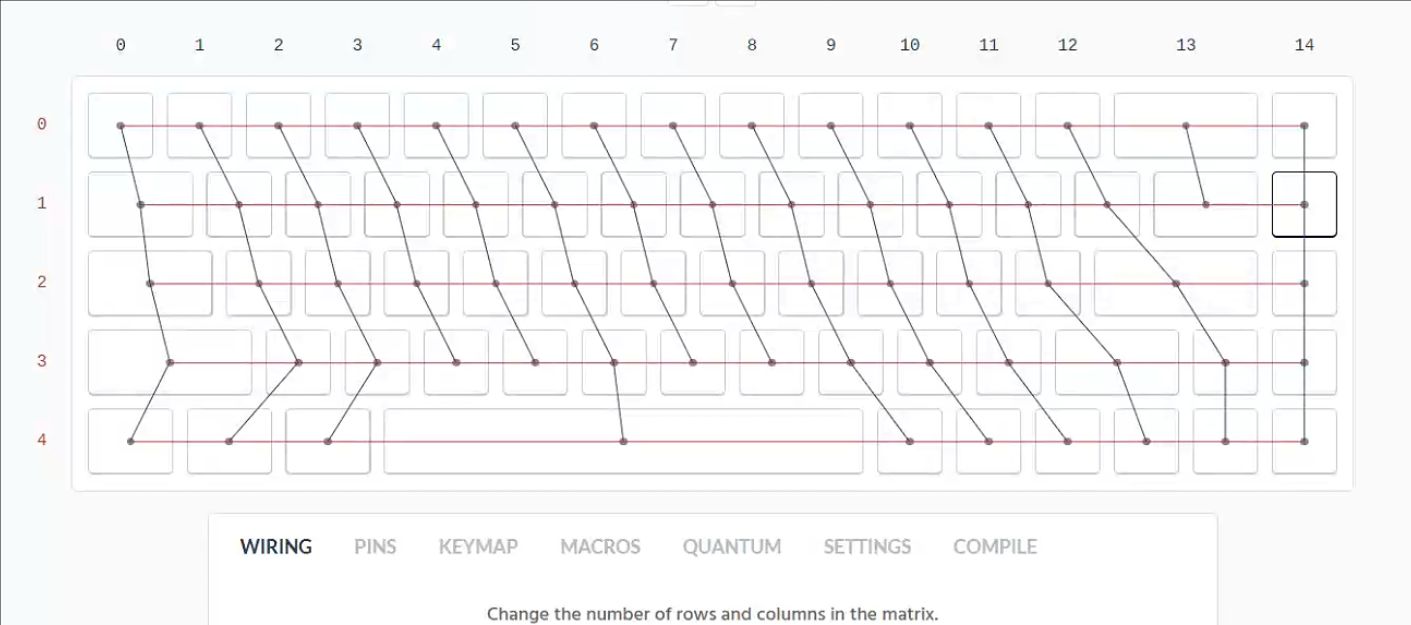
Task: Select the rightmost key in row 2
Action: [x=1304, y=283]
